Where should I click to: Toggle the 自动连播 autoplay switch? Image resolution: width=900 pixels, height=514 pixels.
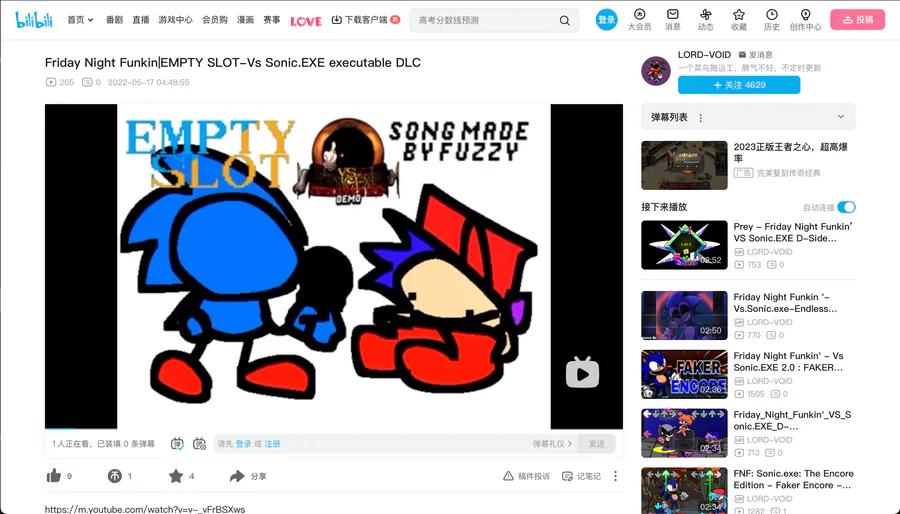(846, 207)
